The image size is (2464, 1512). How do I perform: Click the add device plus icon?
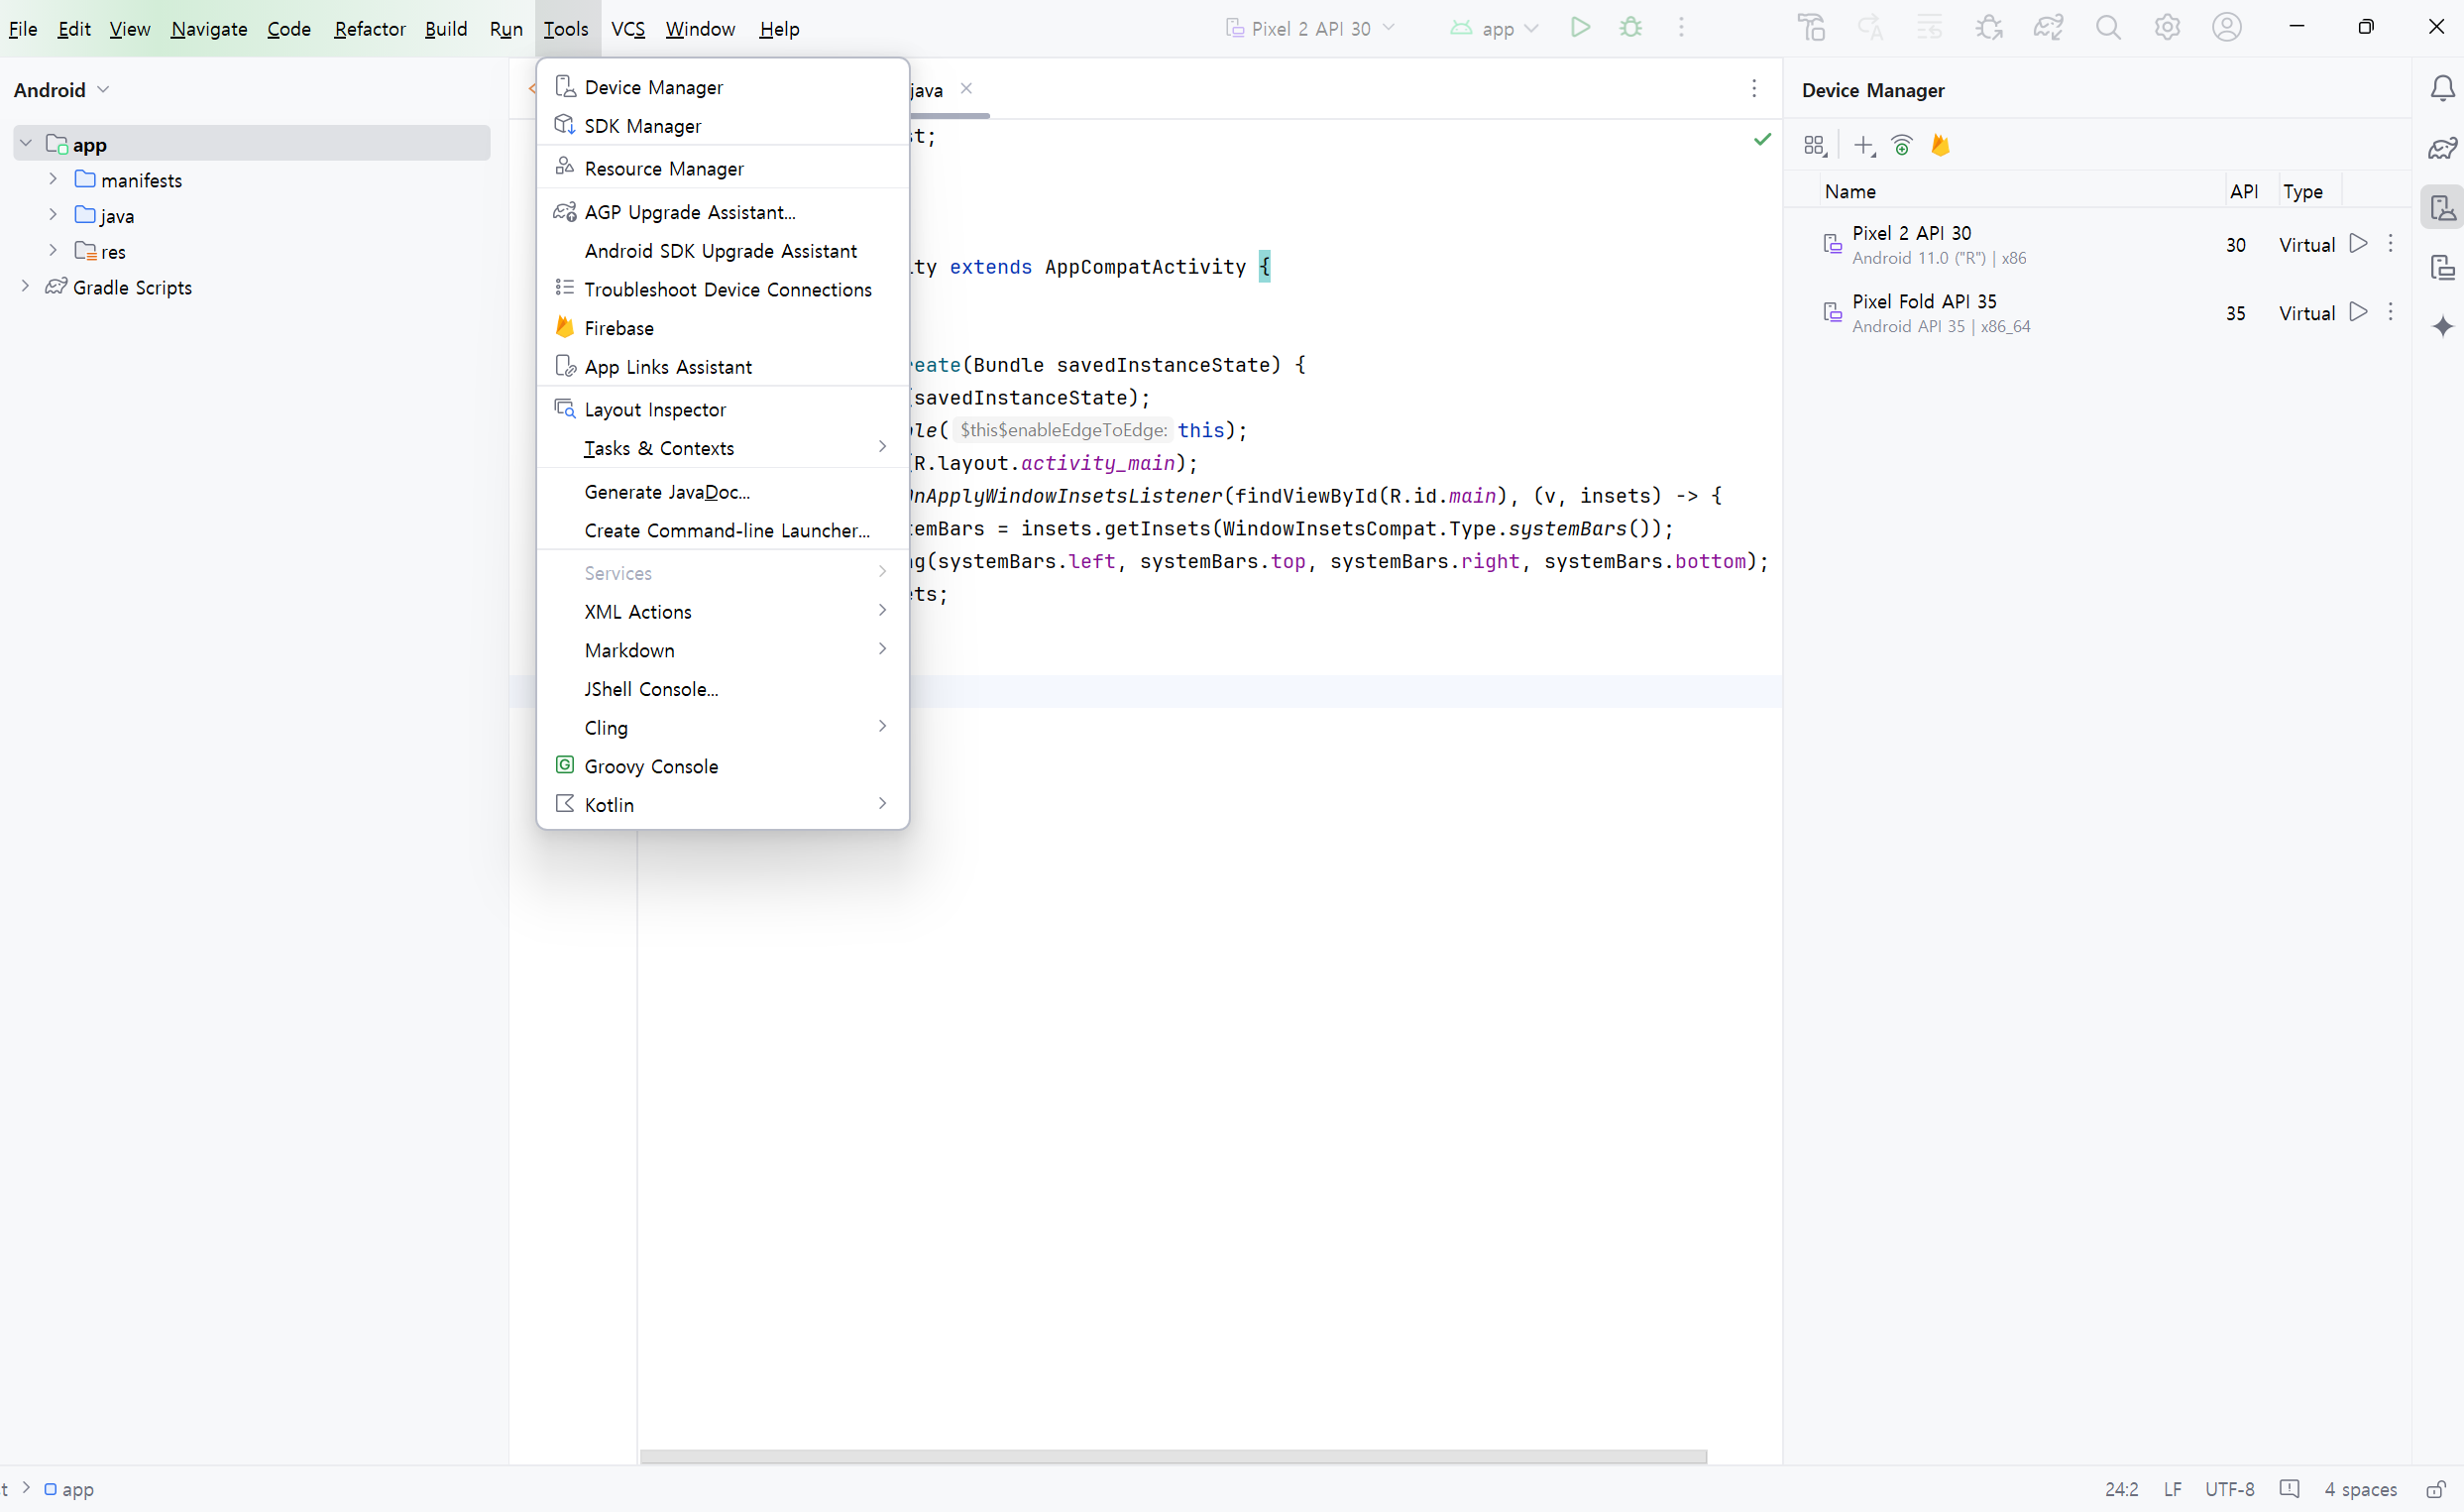(x=1863, y=146)
